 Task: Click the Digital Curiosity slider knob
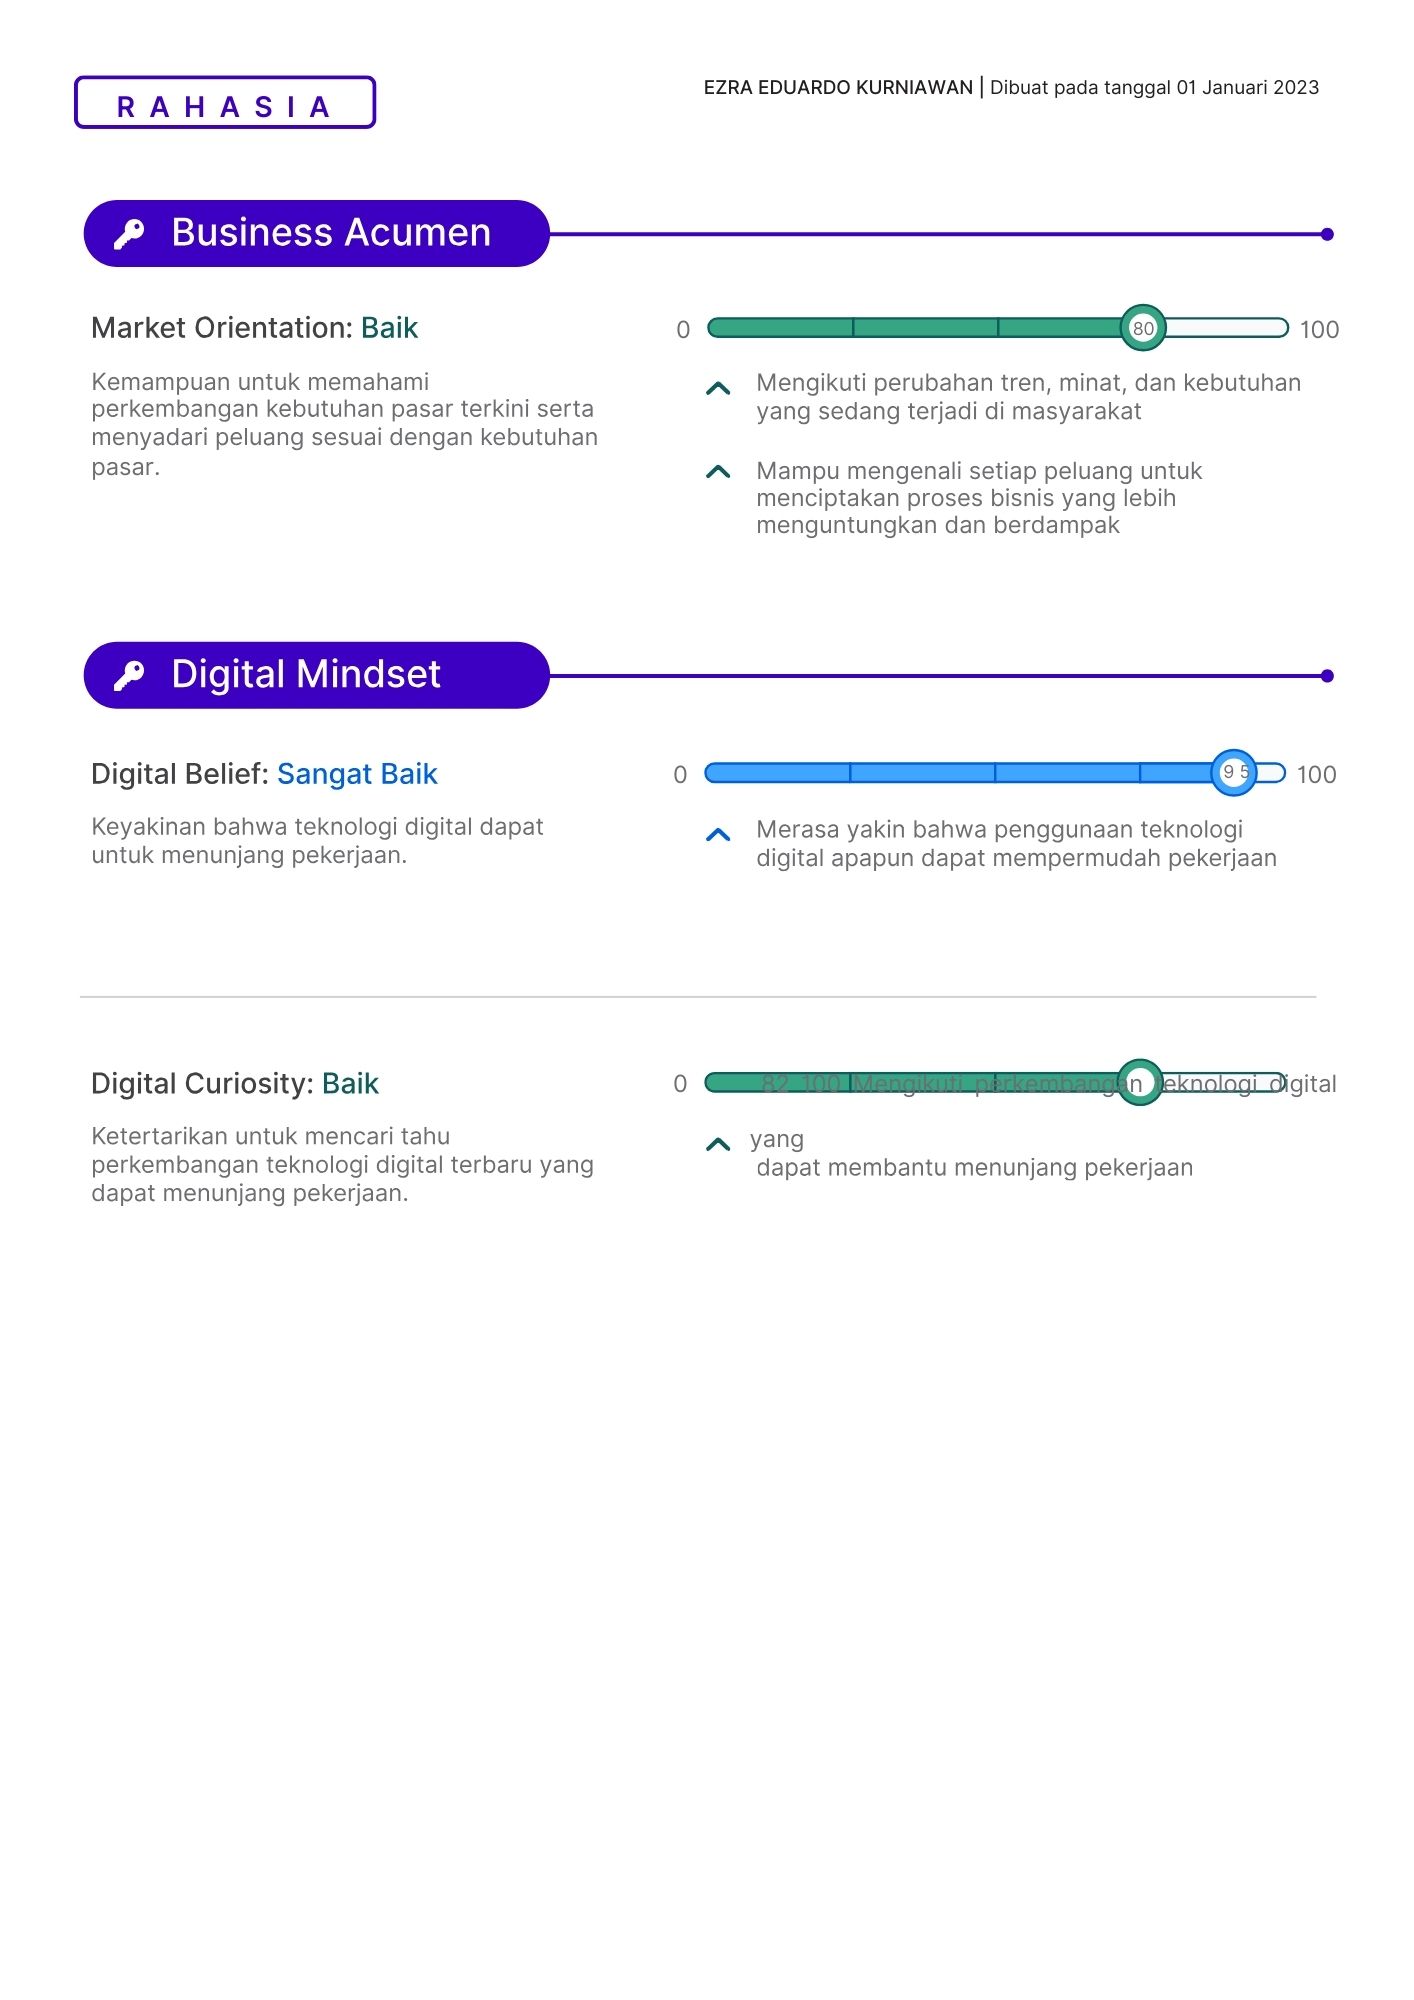pos(1139,1082)
